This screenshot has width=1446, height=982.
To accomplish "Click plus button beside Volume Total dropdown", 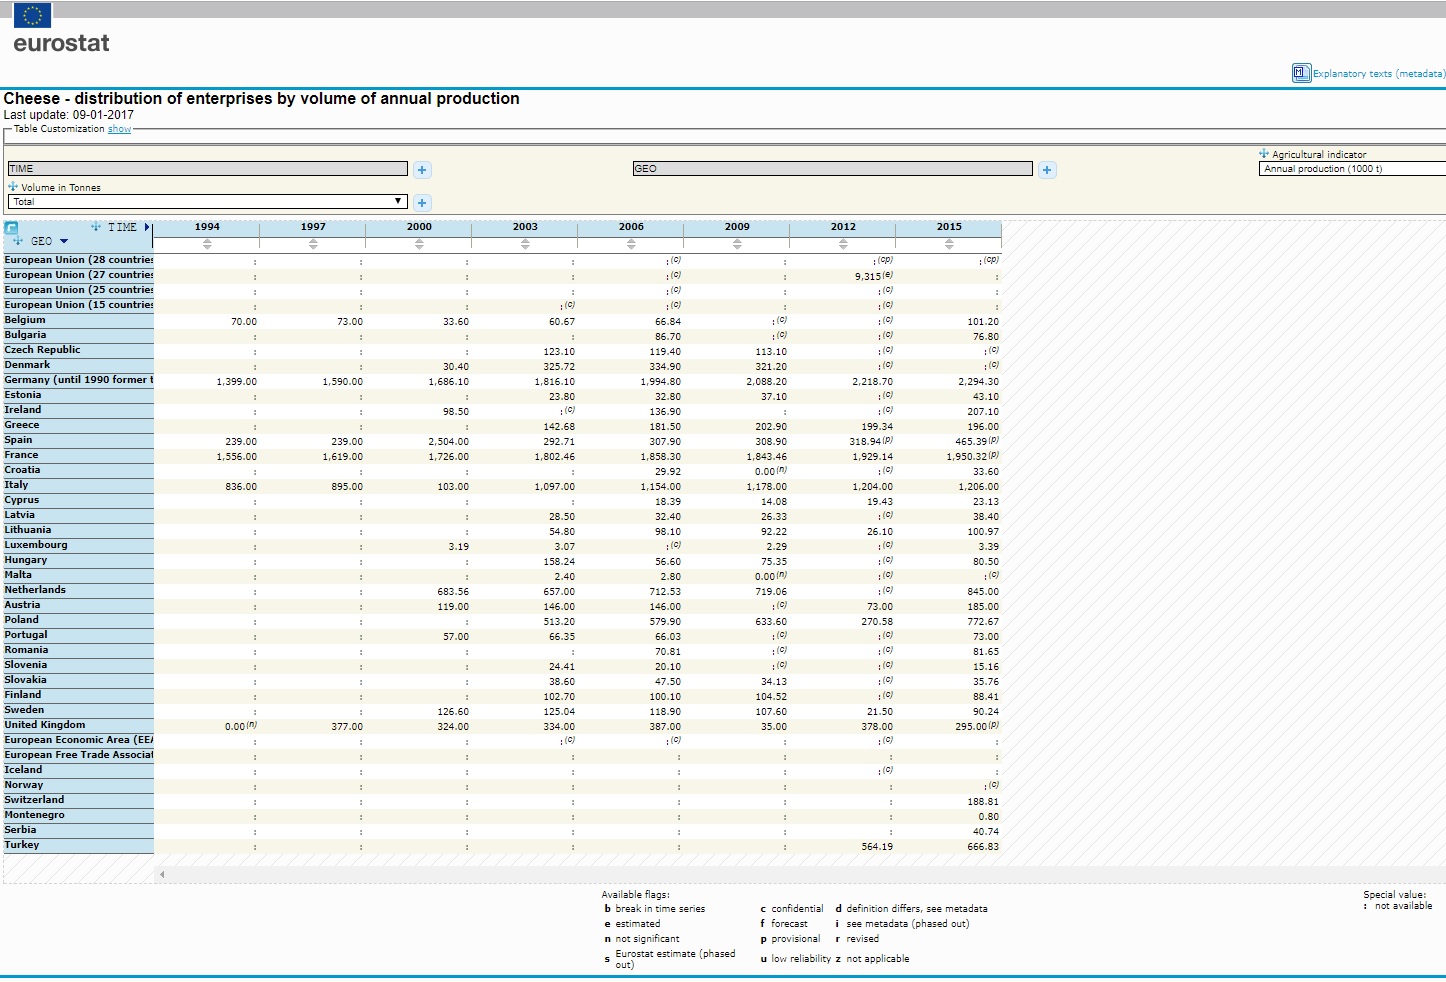I will tap(422, 203).
